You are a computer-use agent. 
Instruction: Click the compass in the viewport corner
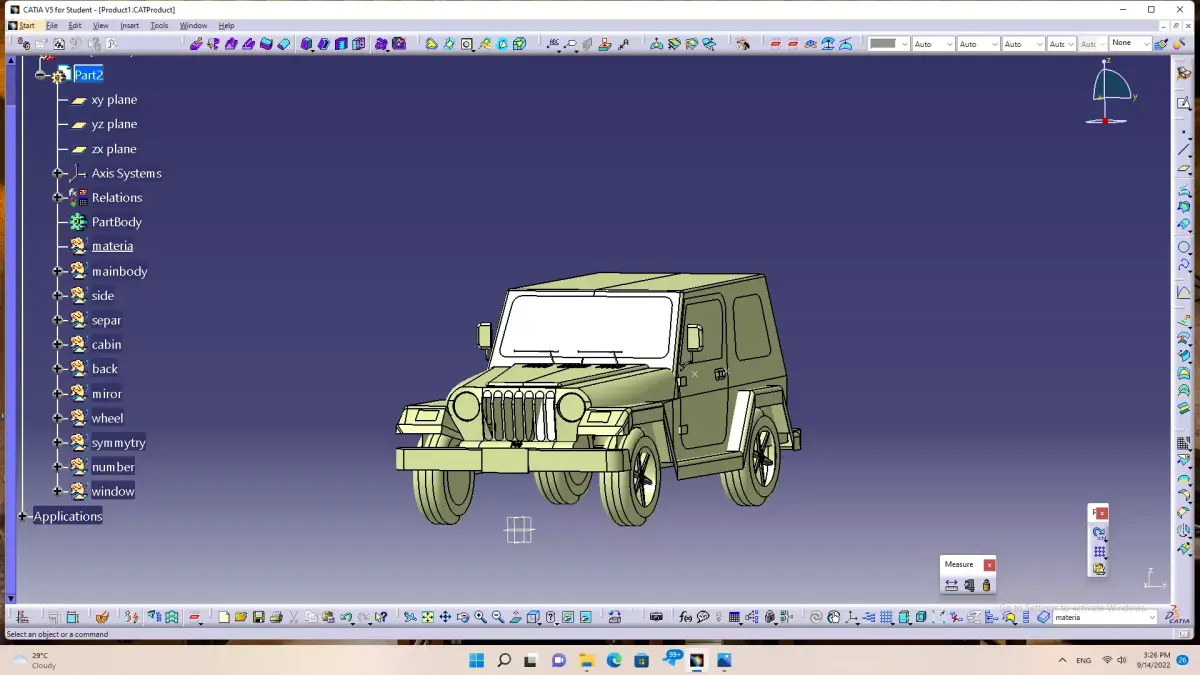click(1109, 92)
